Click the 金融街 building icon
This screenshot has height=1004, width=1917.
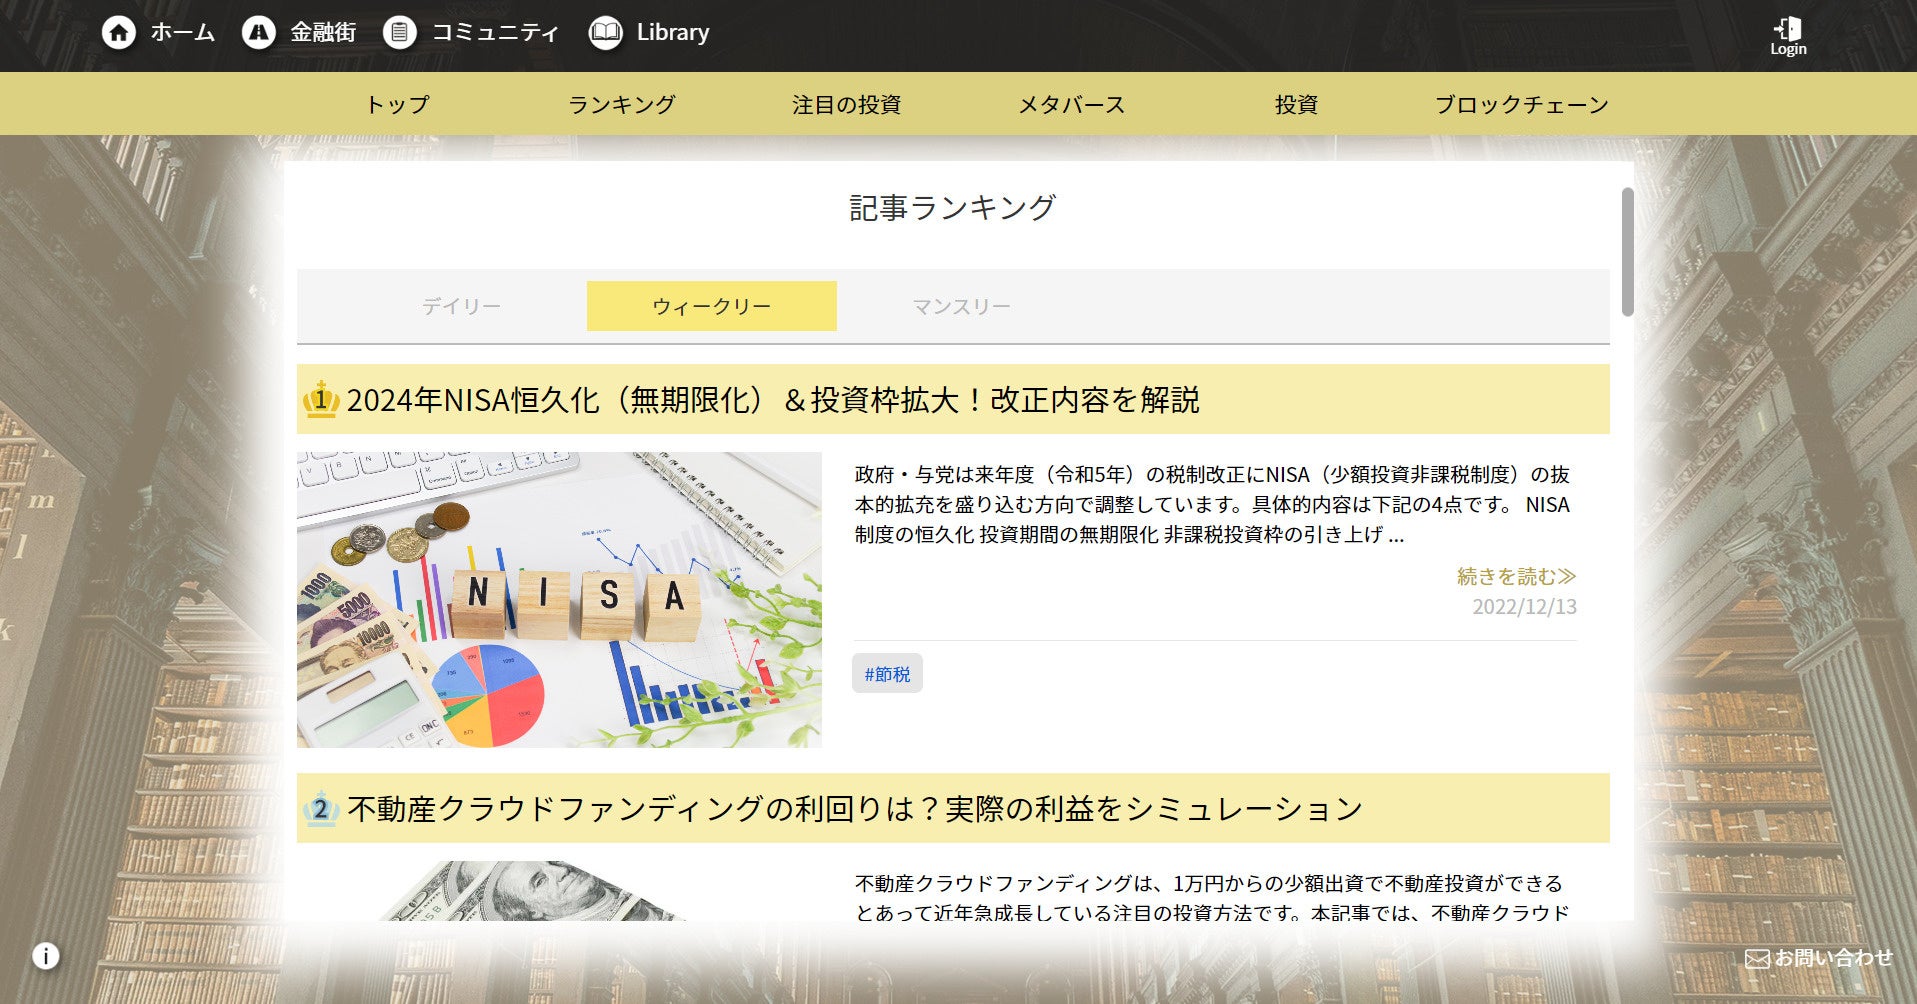point(258,33)
